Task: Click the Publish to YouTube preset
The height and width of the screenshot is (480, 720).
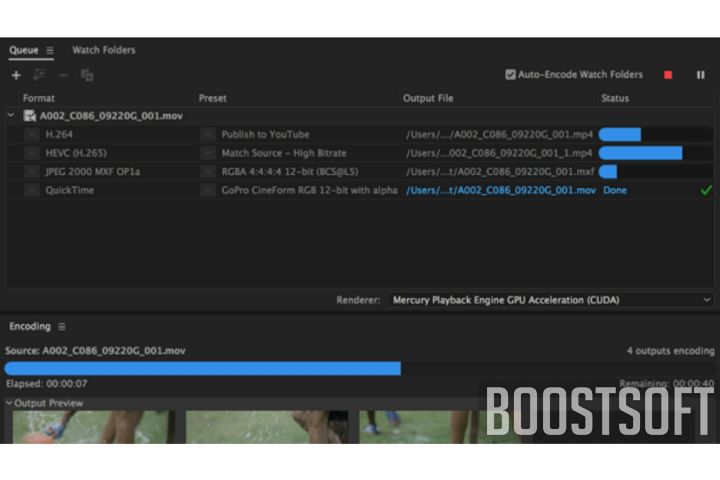Action: pos(265,135)
